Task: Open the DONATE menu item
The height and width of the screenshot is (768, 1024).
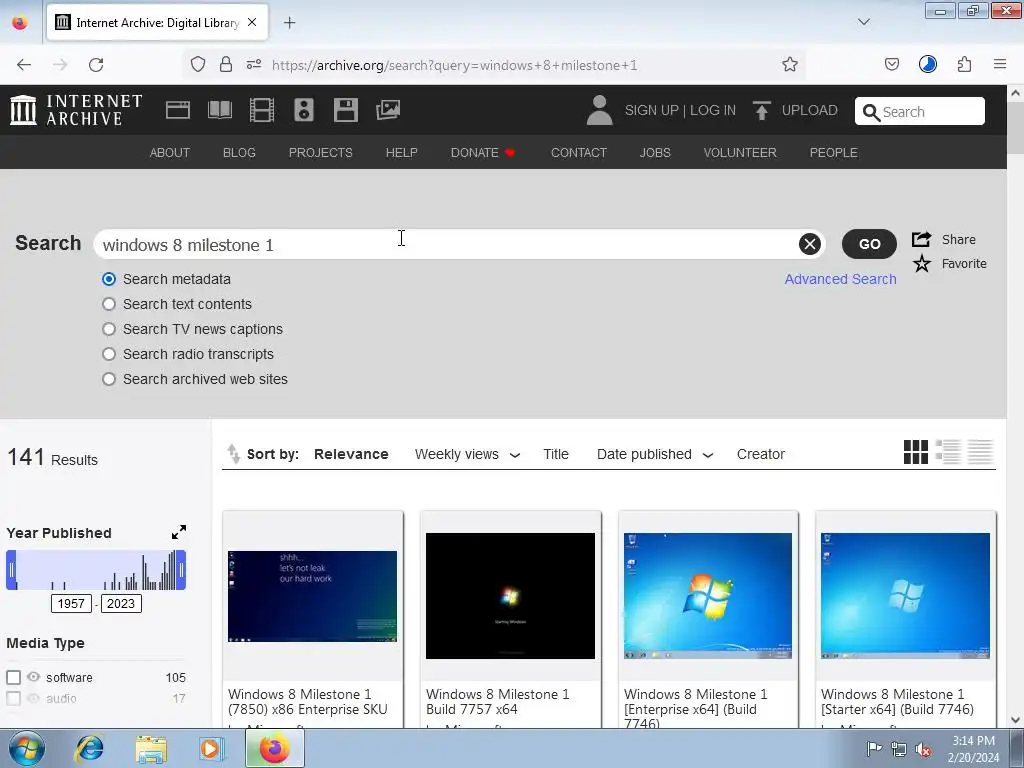Action: coord(483,152)
